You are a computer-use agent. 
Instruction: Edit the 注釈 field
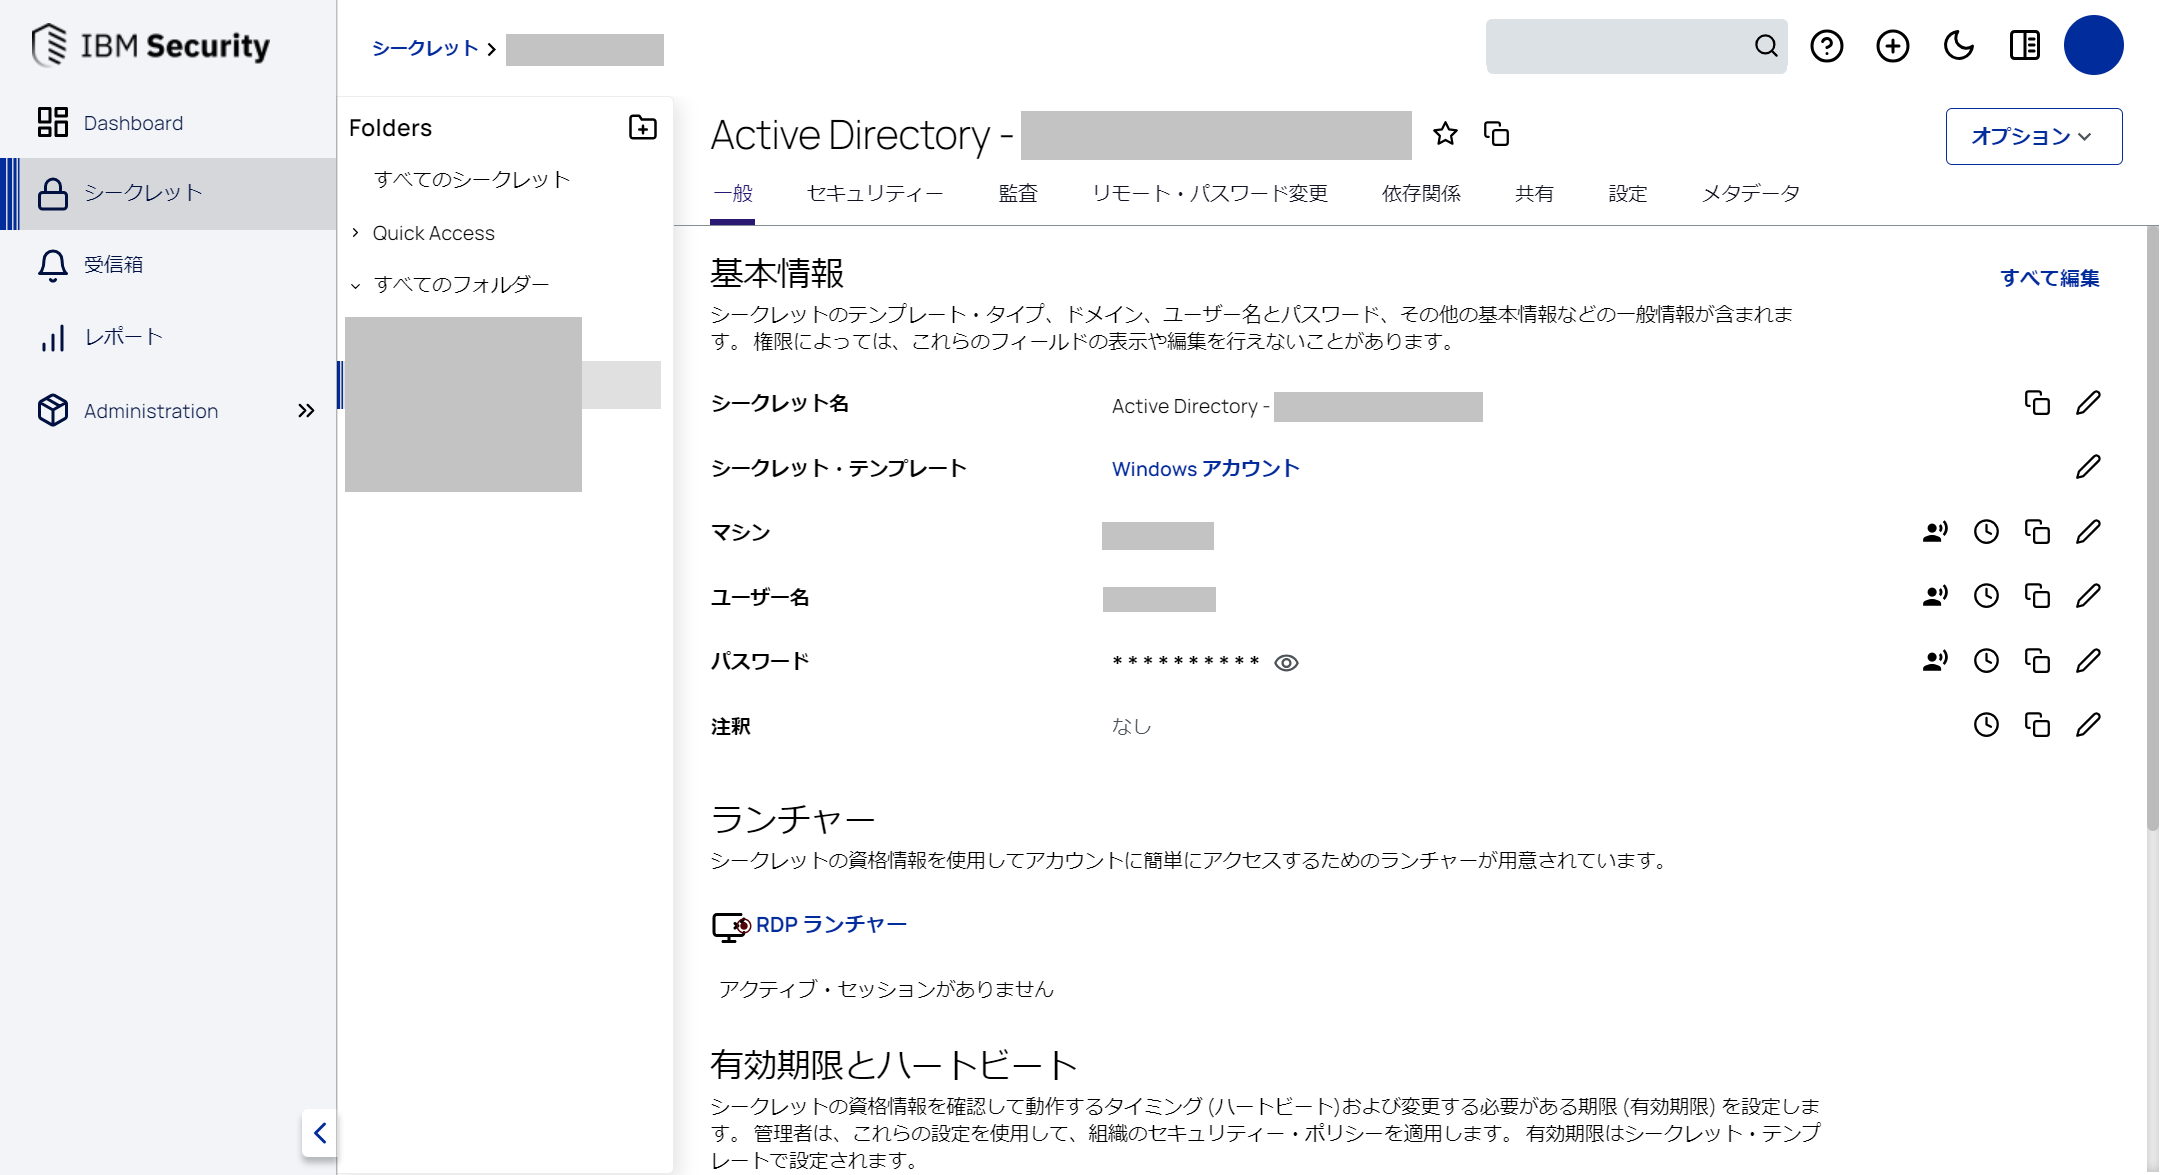coord(2088,725)
